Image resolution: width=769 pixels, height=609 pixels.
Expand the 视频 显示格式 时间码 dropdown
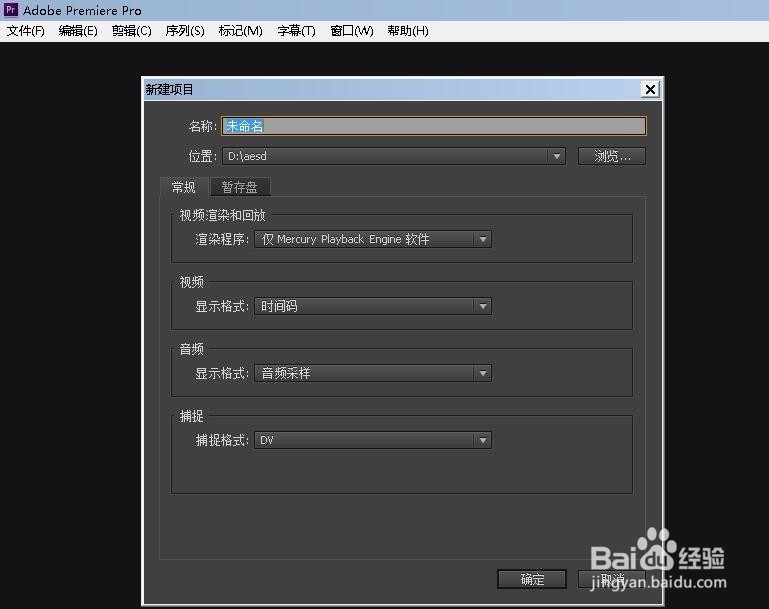[373, 306]
